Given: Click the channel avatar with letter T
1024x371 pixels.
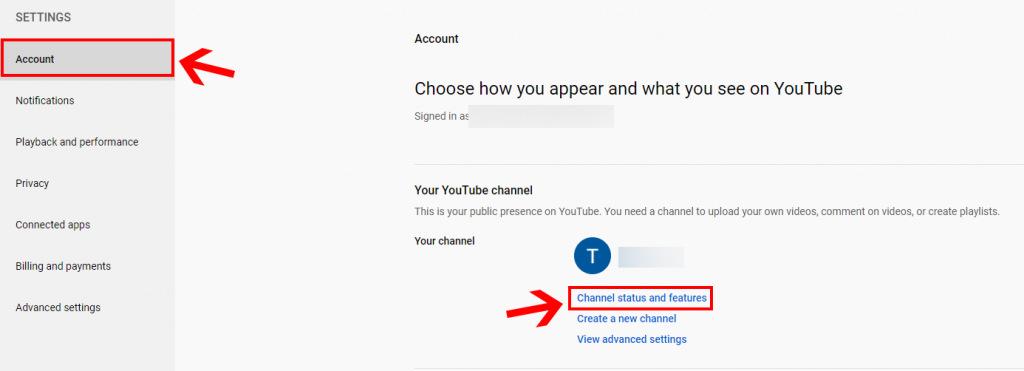Looking at the screenshot, I should point(592,256).
